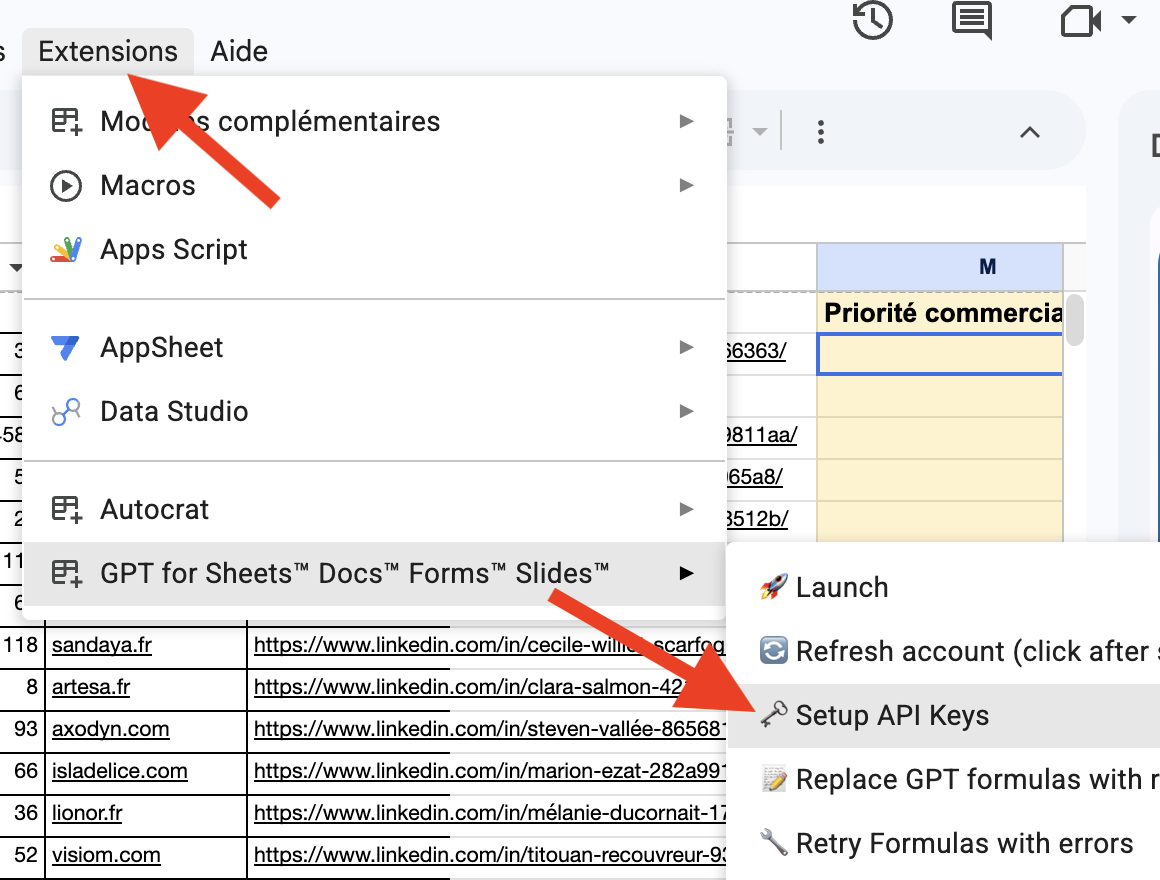This screenshot has width=1160, height=880.
Task: Open the Aide menu
Action: 239,51
